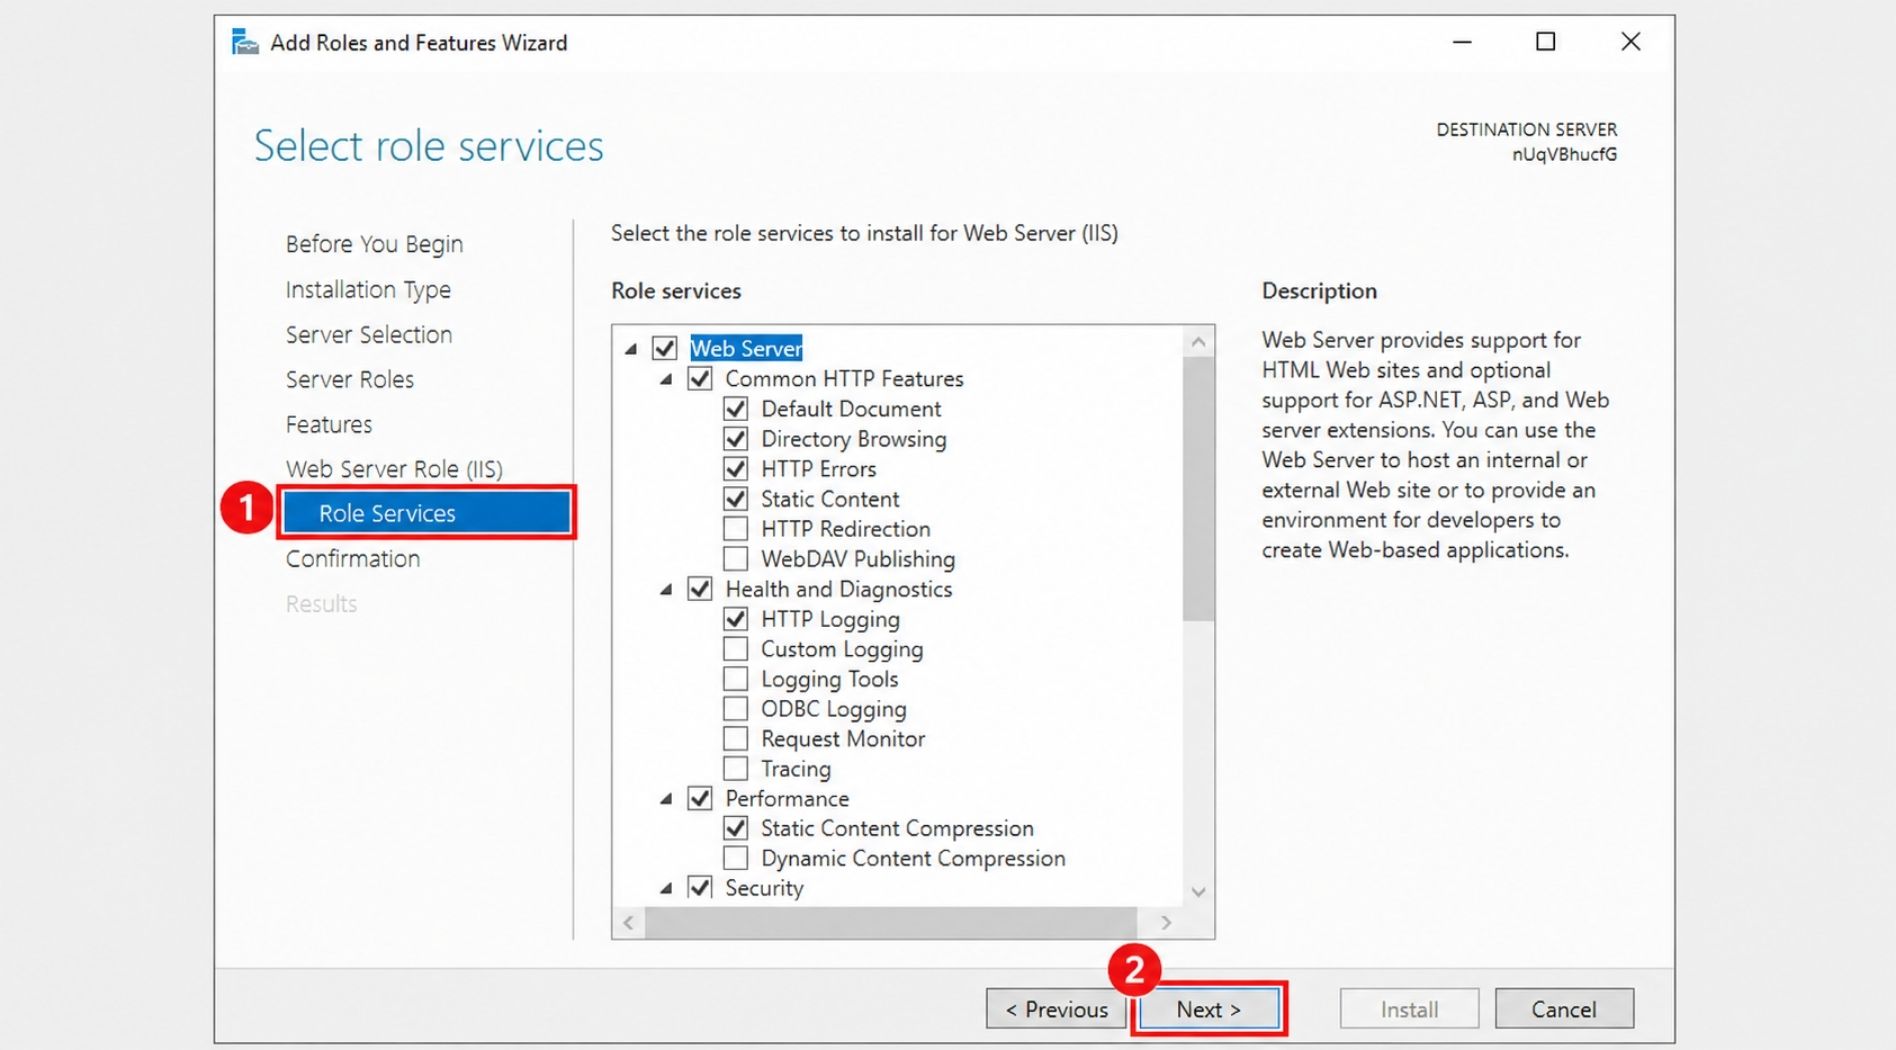The height and width of the screenshot is (1050, 1896).
Task: Maximize the wizard window
Action: click(x=1546, y=42)
